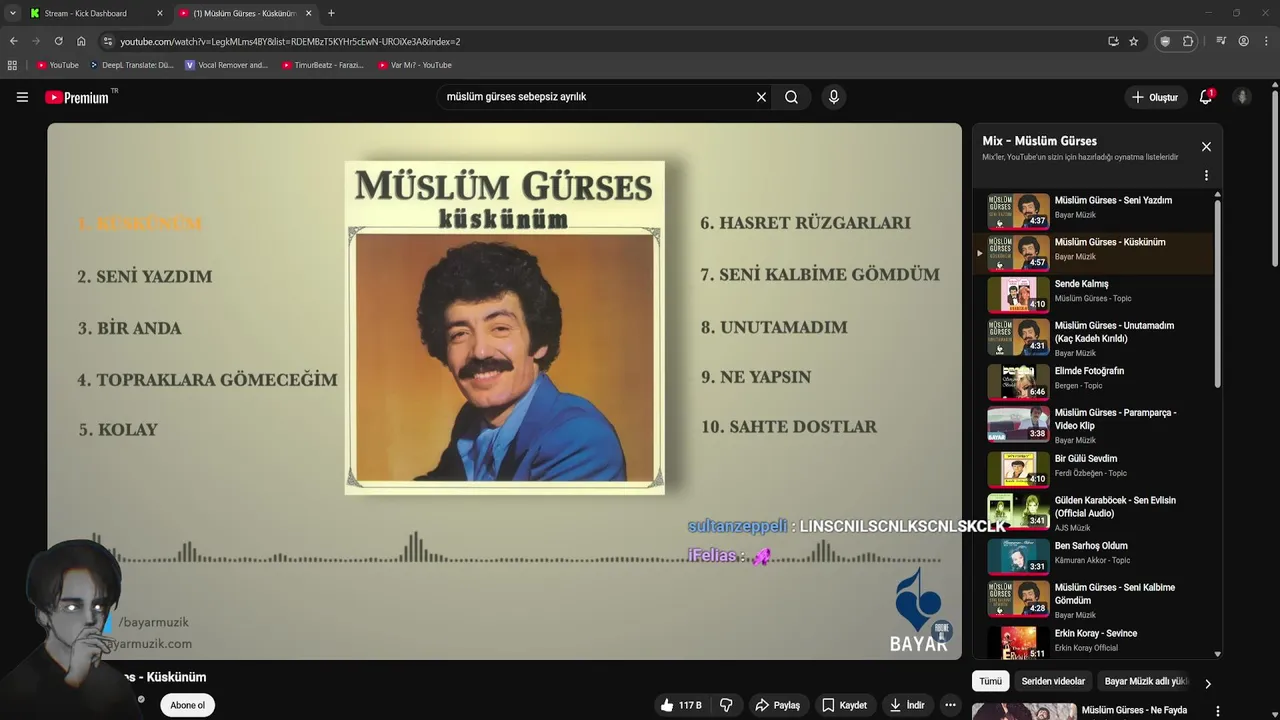Open the browser home page
The height and width of the screenshot is (720, 1280).
point(81,41)
